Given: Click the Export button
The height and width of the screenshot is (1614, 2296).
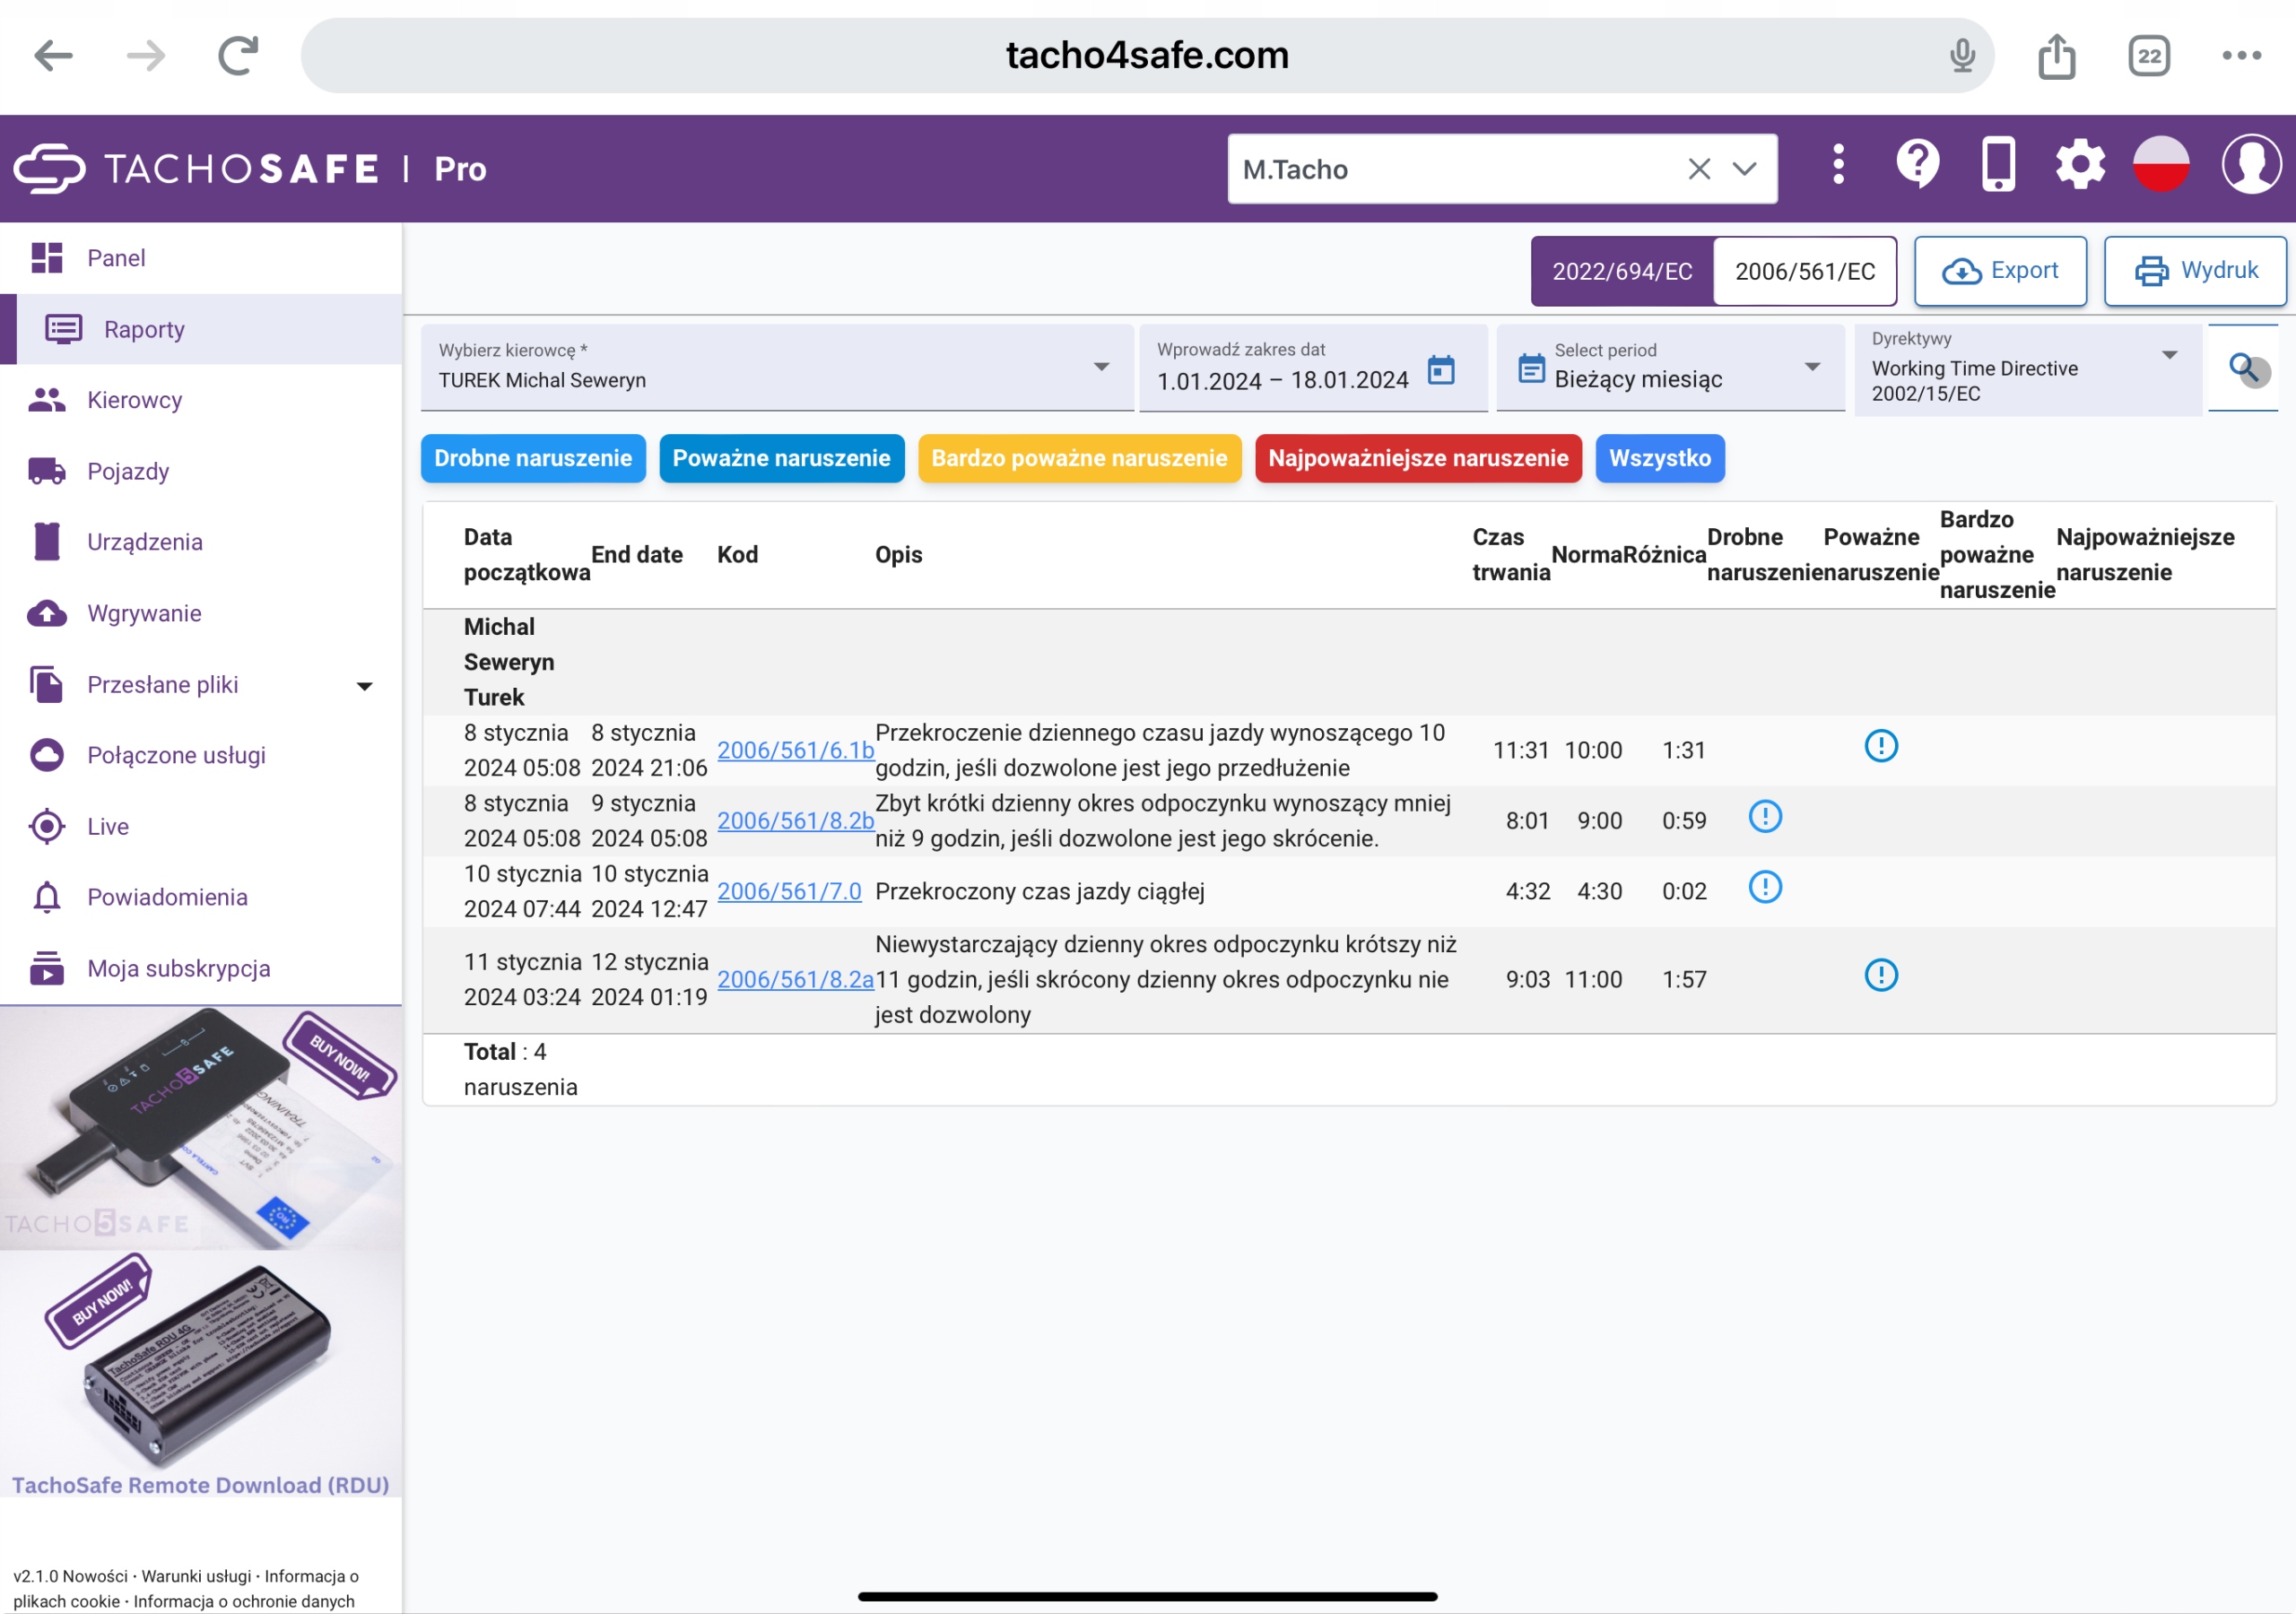Looking at the screenshot, I should click(2000, 271).
